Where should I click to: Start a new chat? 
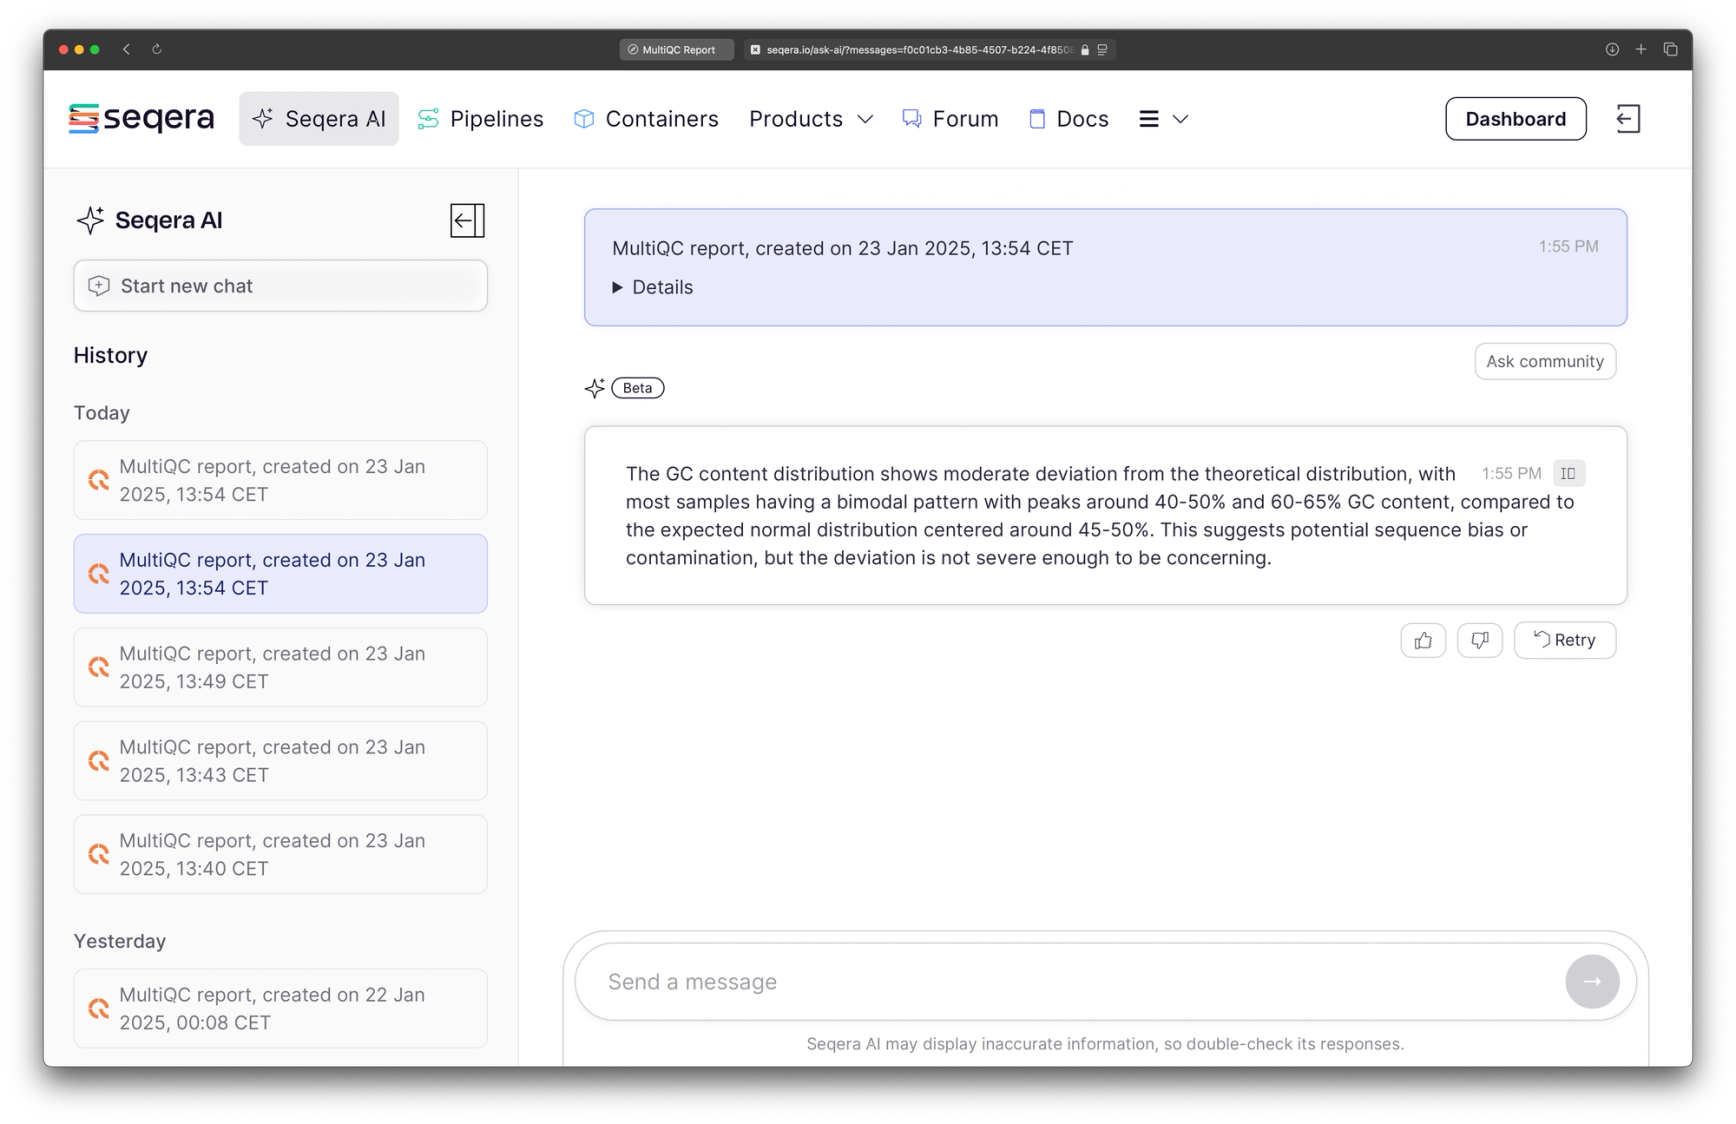click(280, 286)
